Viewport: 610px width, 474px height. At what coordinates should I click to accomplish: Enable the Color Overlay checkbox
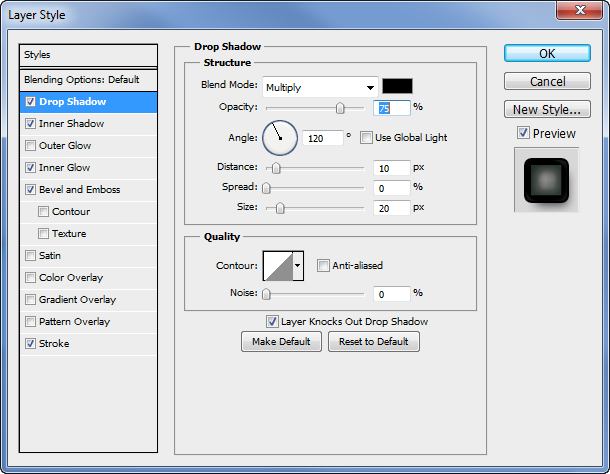pos(30,277)
